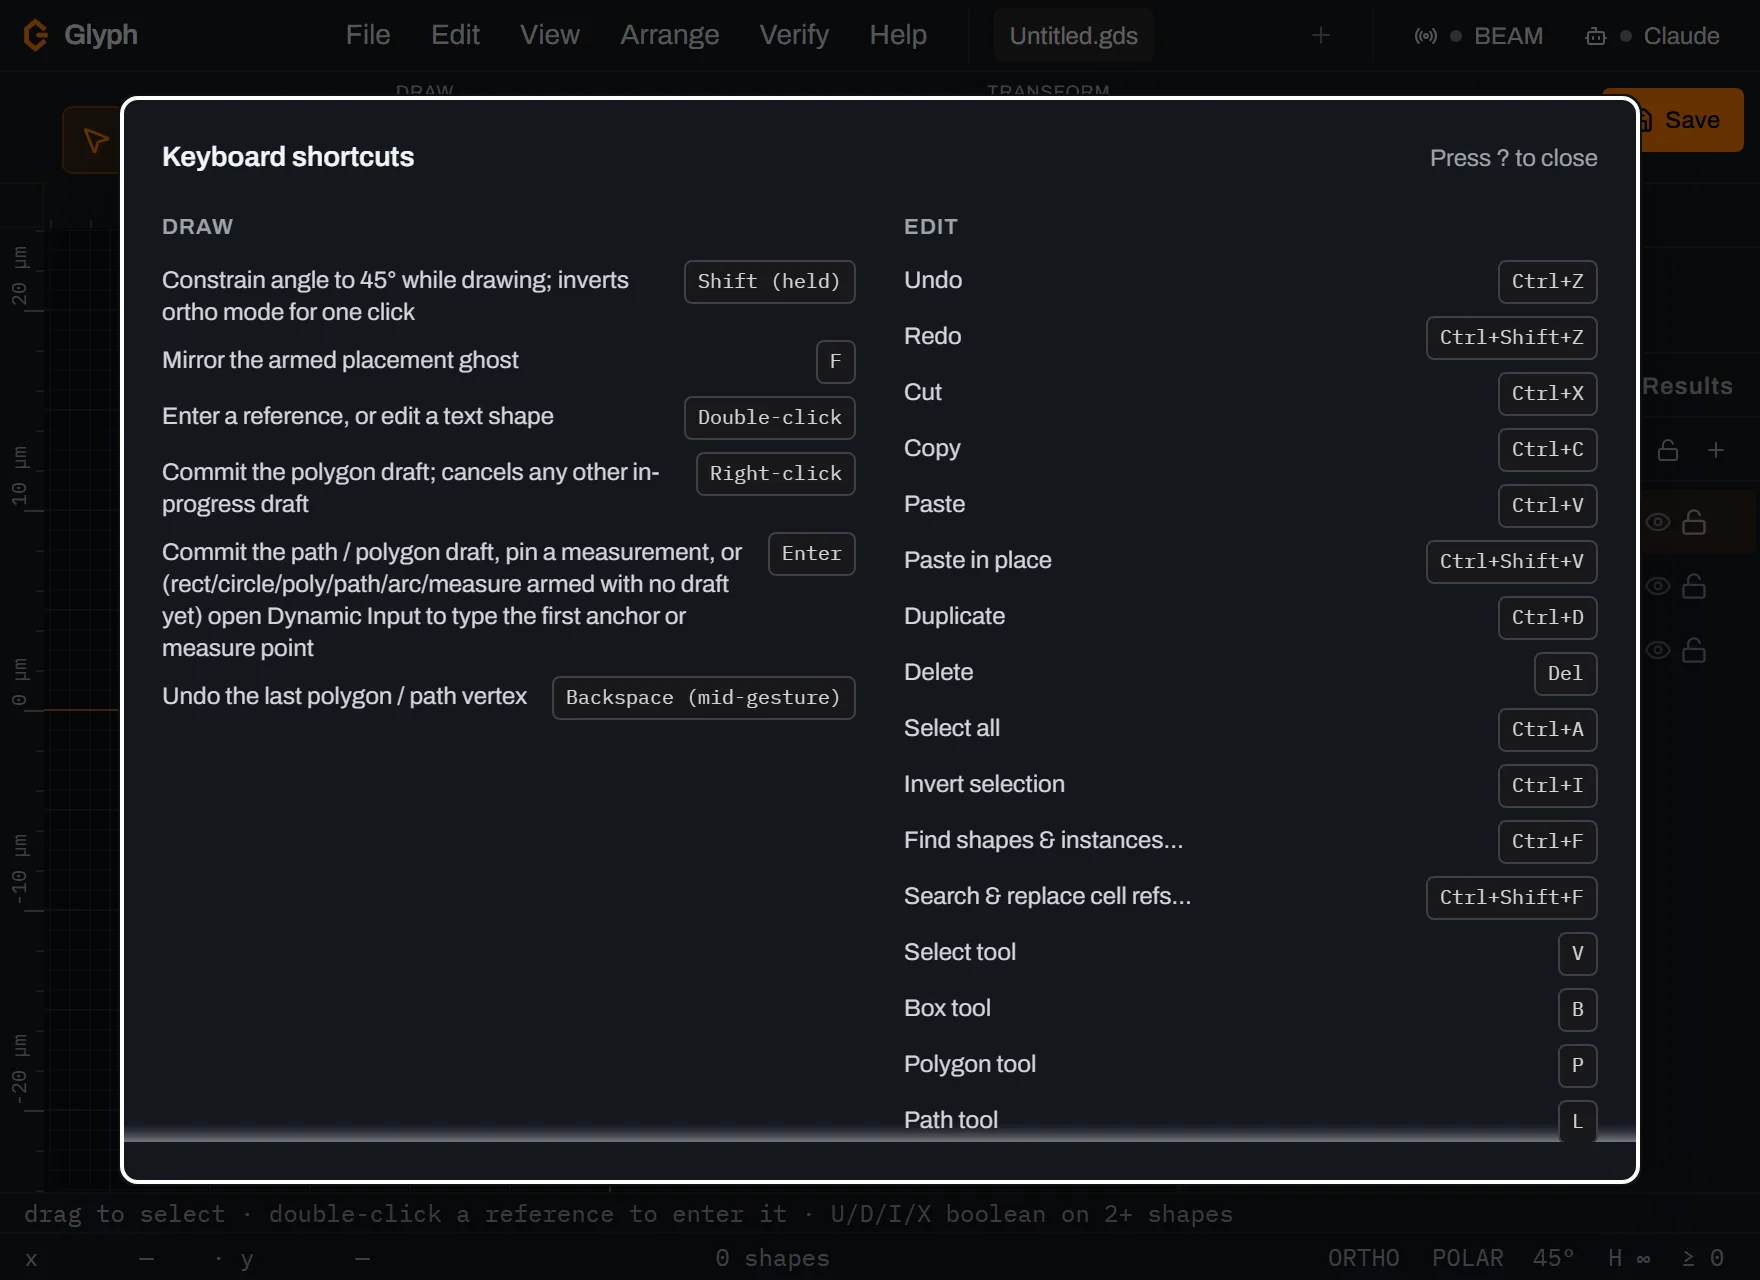
Task: Click the 'Double-click' key badge
Action: click(769, 417)
